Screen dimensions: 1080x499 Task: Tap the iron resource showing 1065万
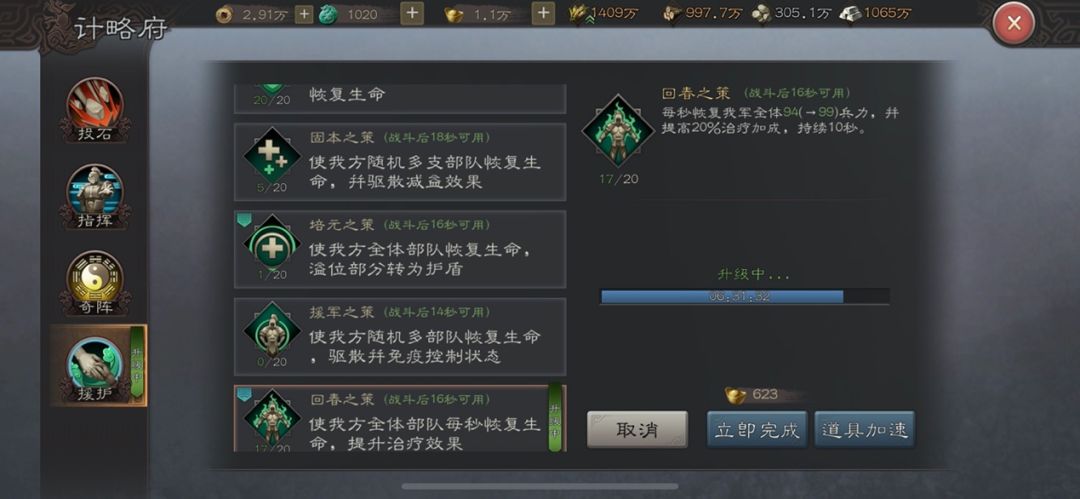851,14
